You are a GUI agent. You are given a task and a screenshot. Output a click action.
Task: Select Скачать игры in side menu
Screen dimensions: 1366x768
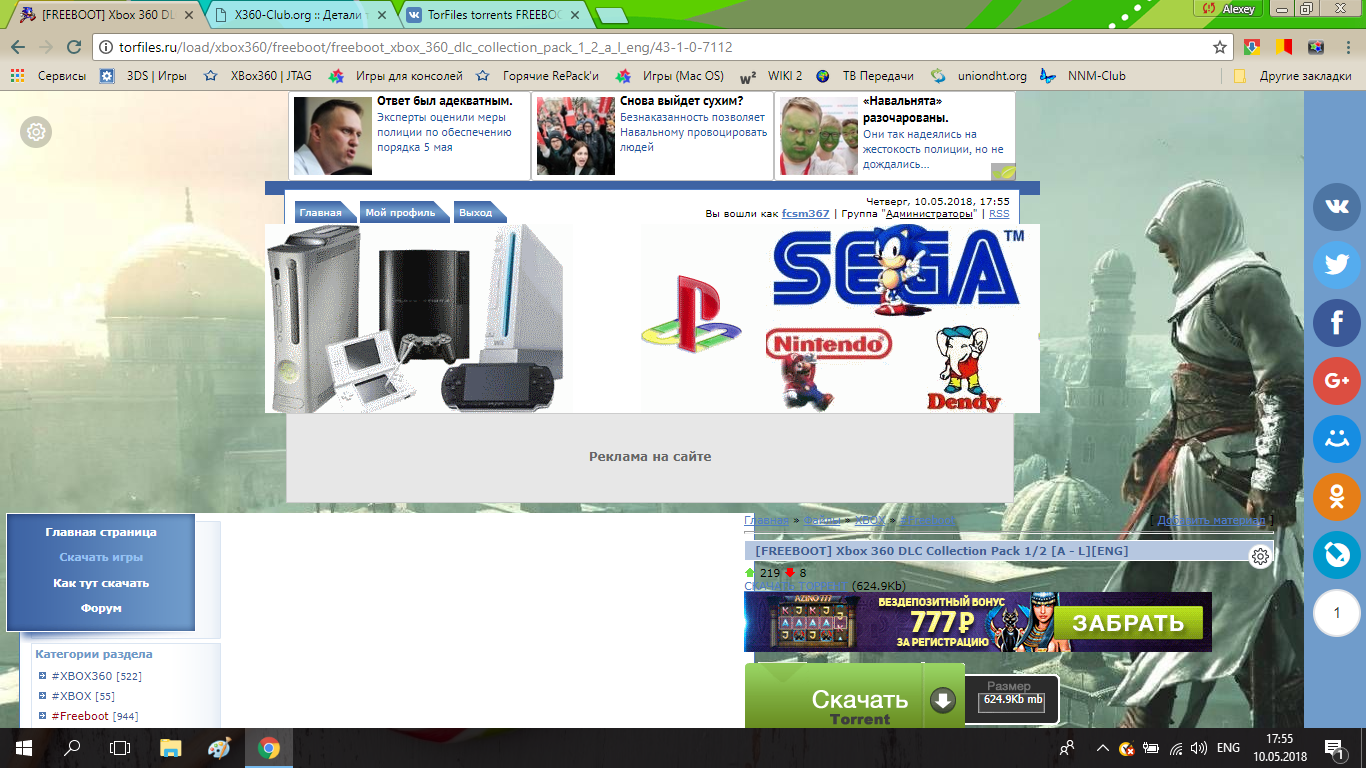tap(100, 557)
